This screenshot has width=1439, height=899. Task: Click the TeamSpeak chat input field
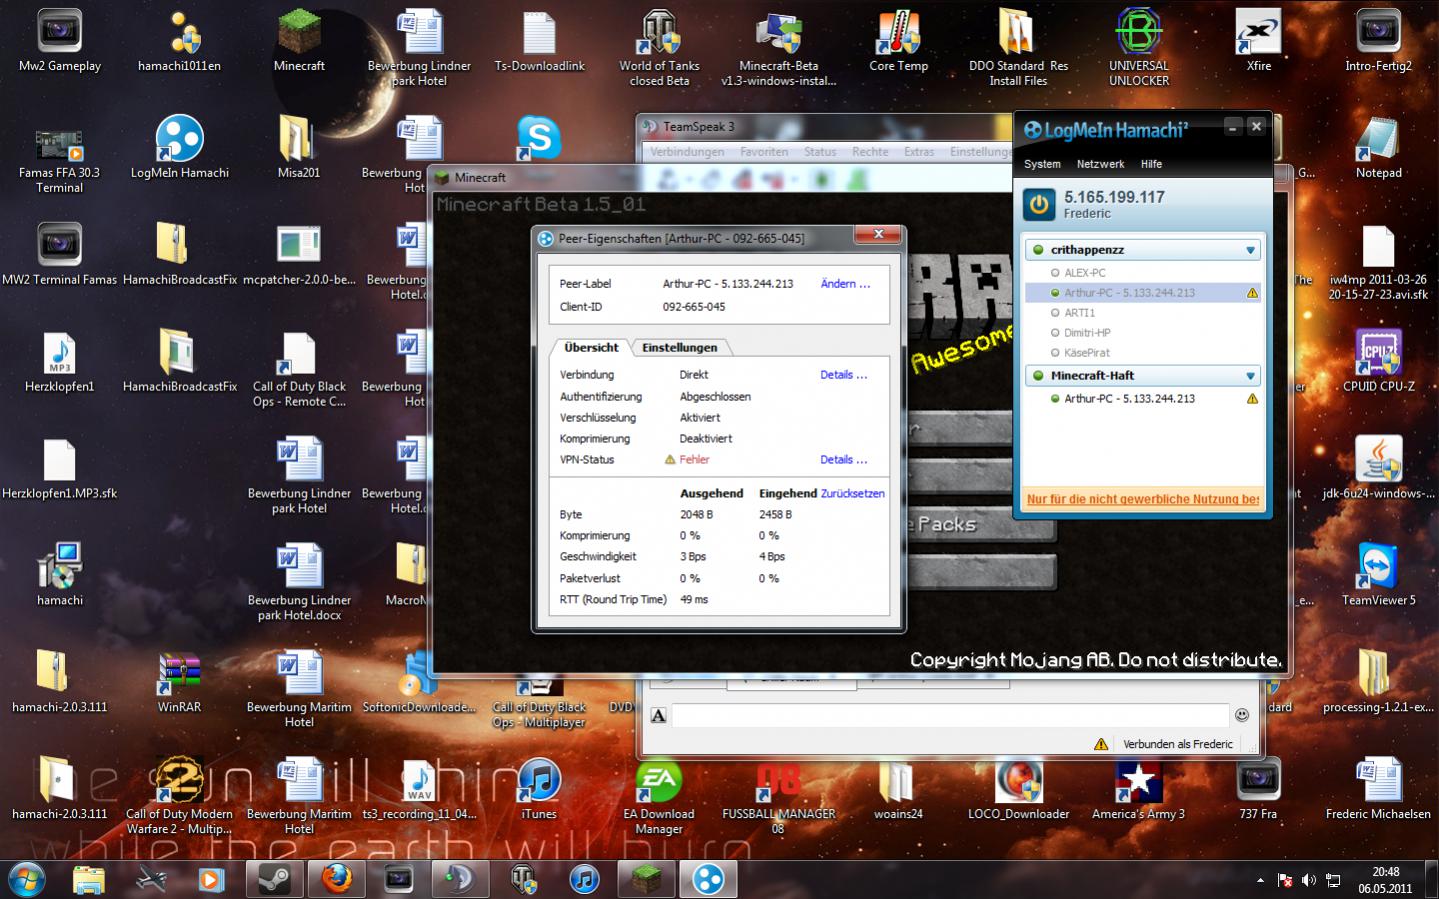950,715
